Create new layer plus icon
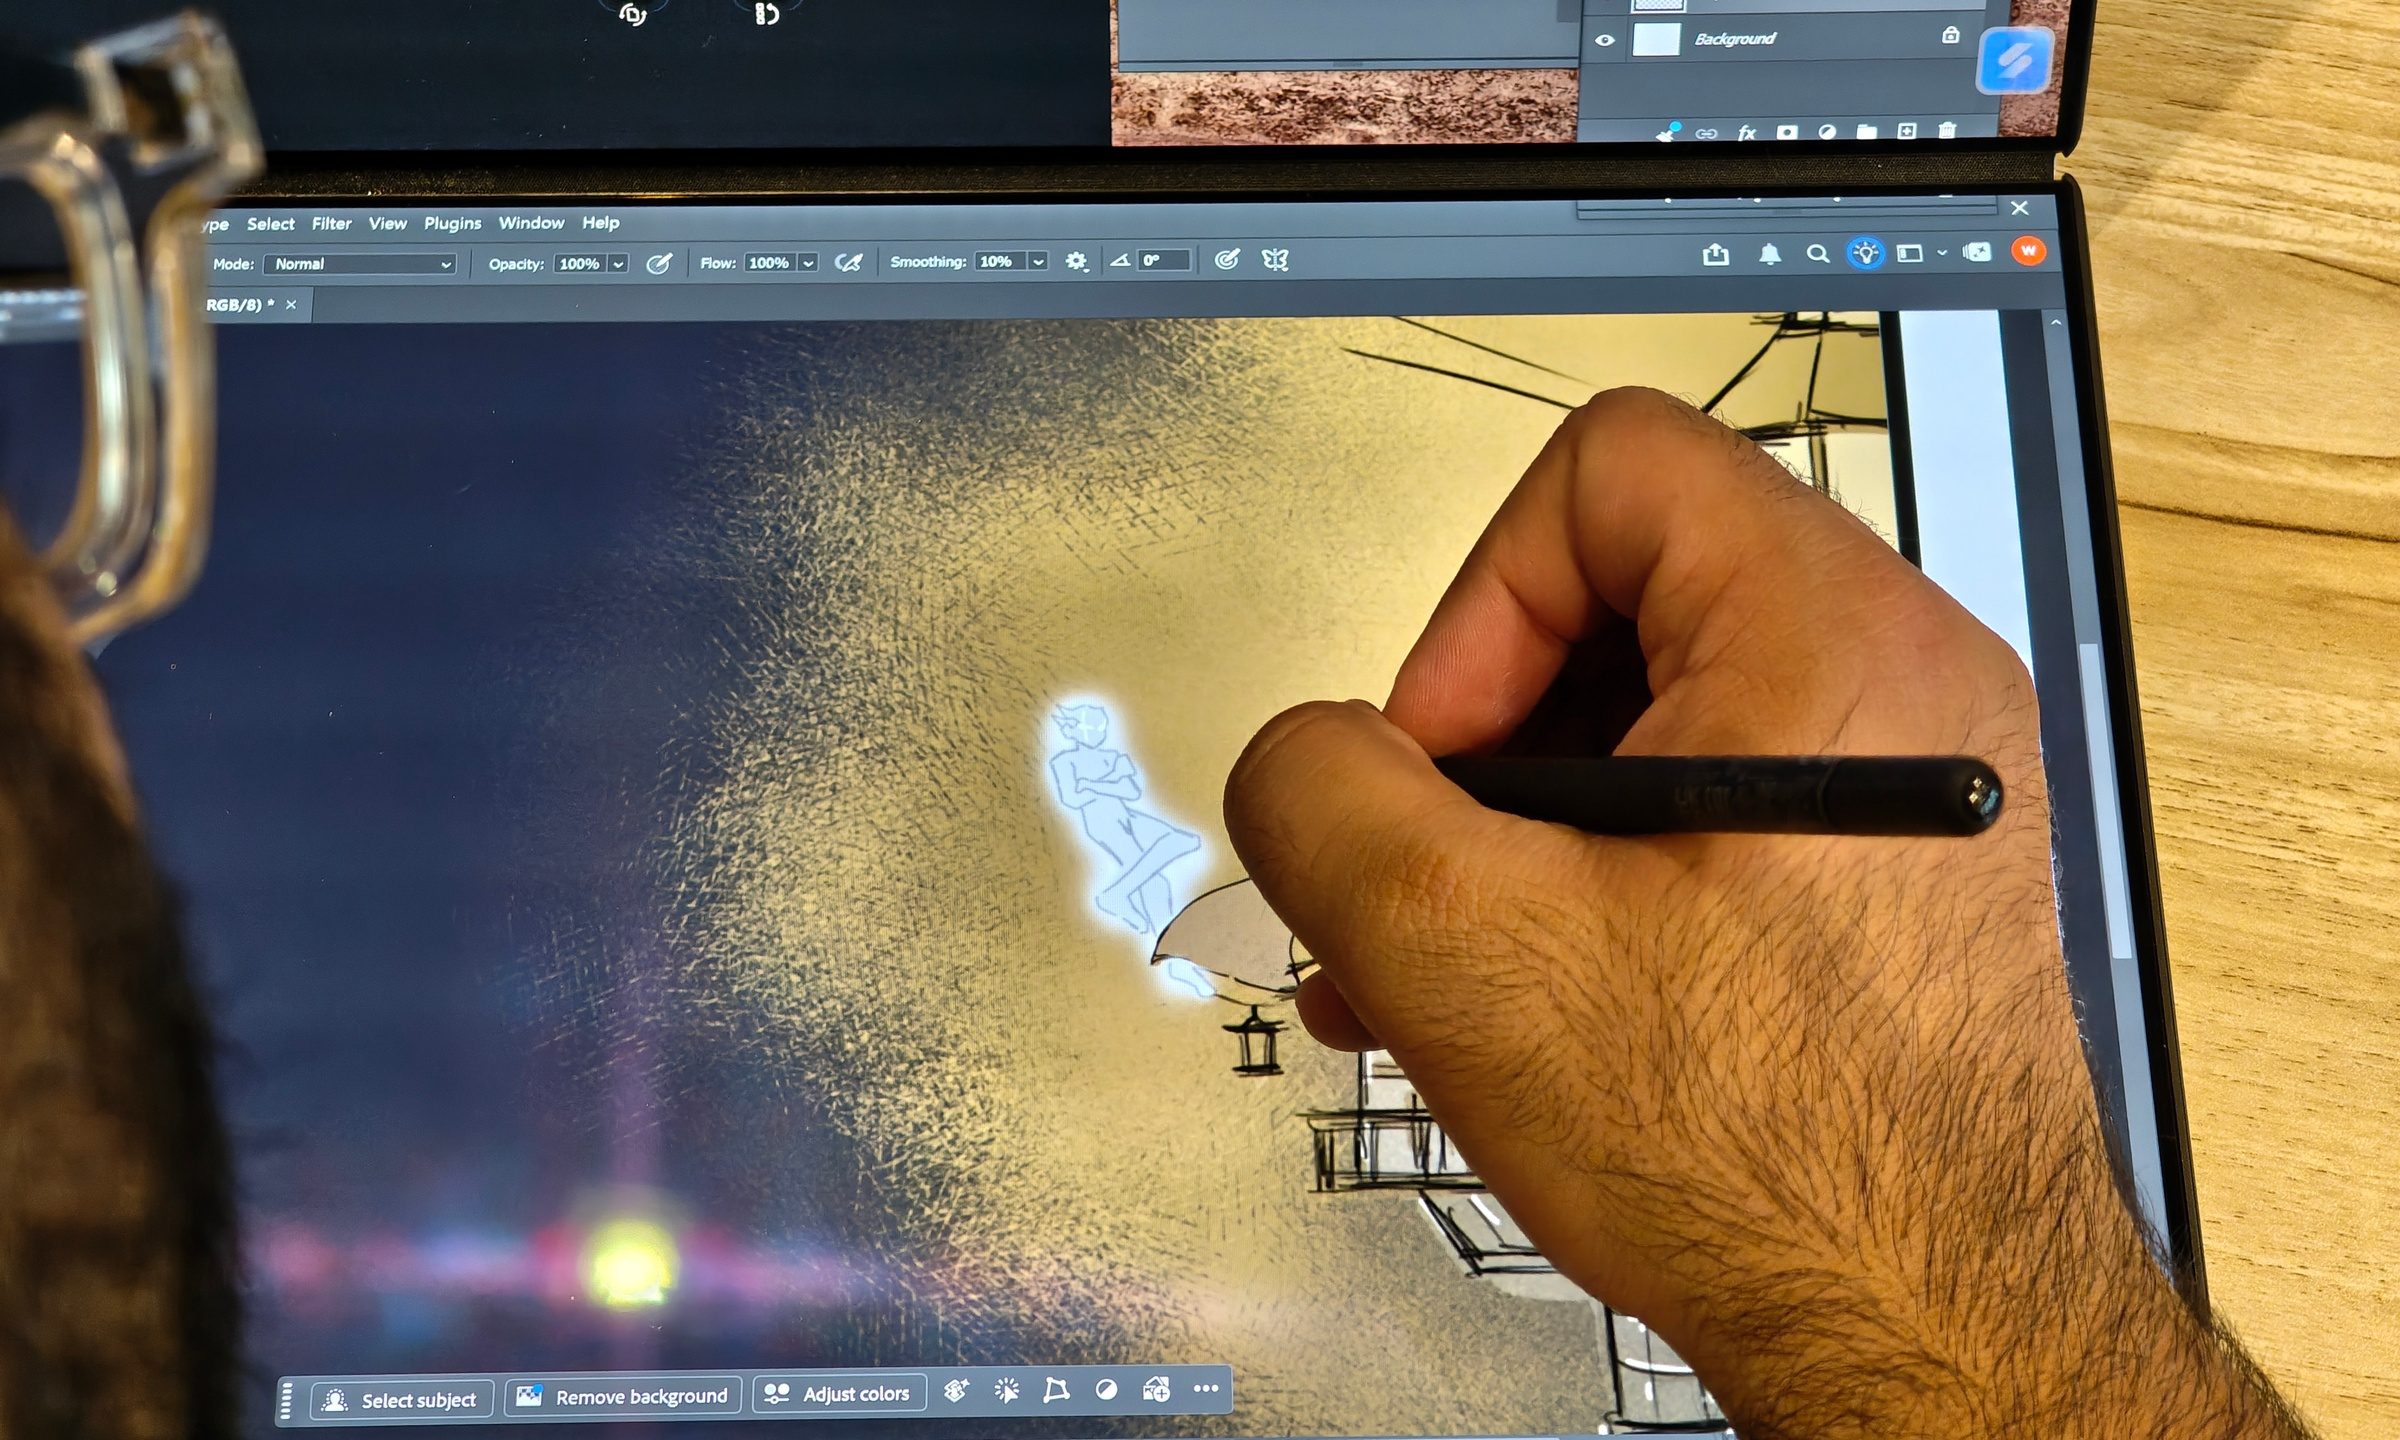Screen dimensions: 2400x1440 1907,131
